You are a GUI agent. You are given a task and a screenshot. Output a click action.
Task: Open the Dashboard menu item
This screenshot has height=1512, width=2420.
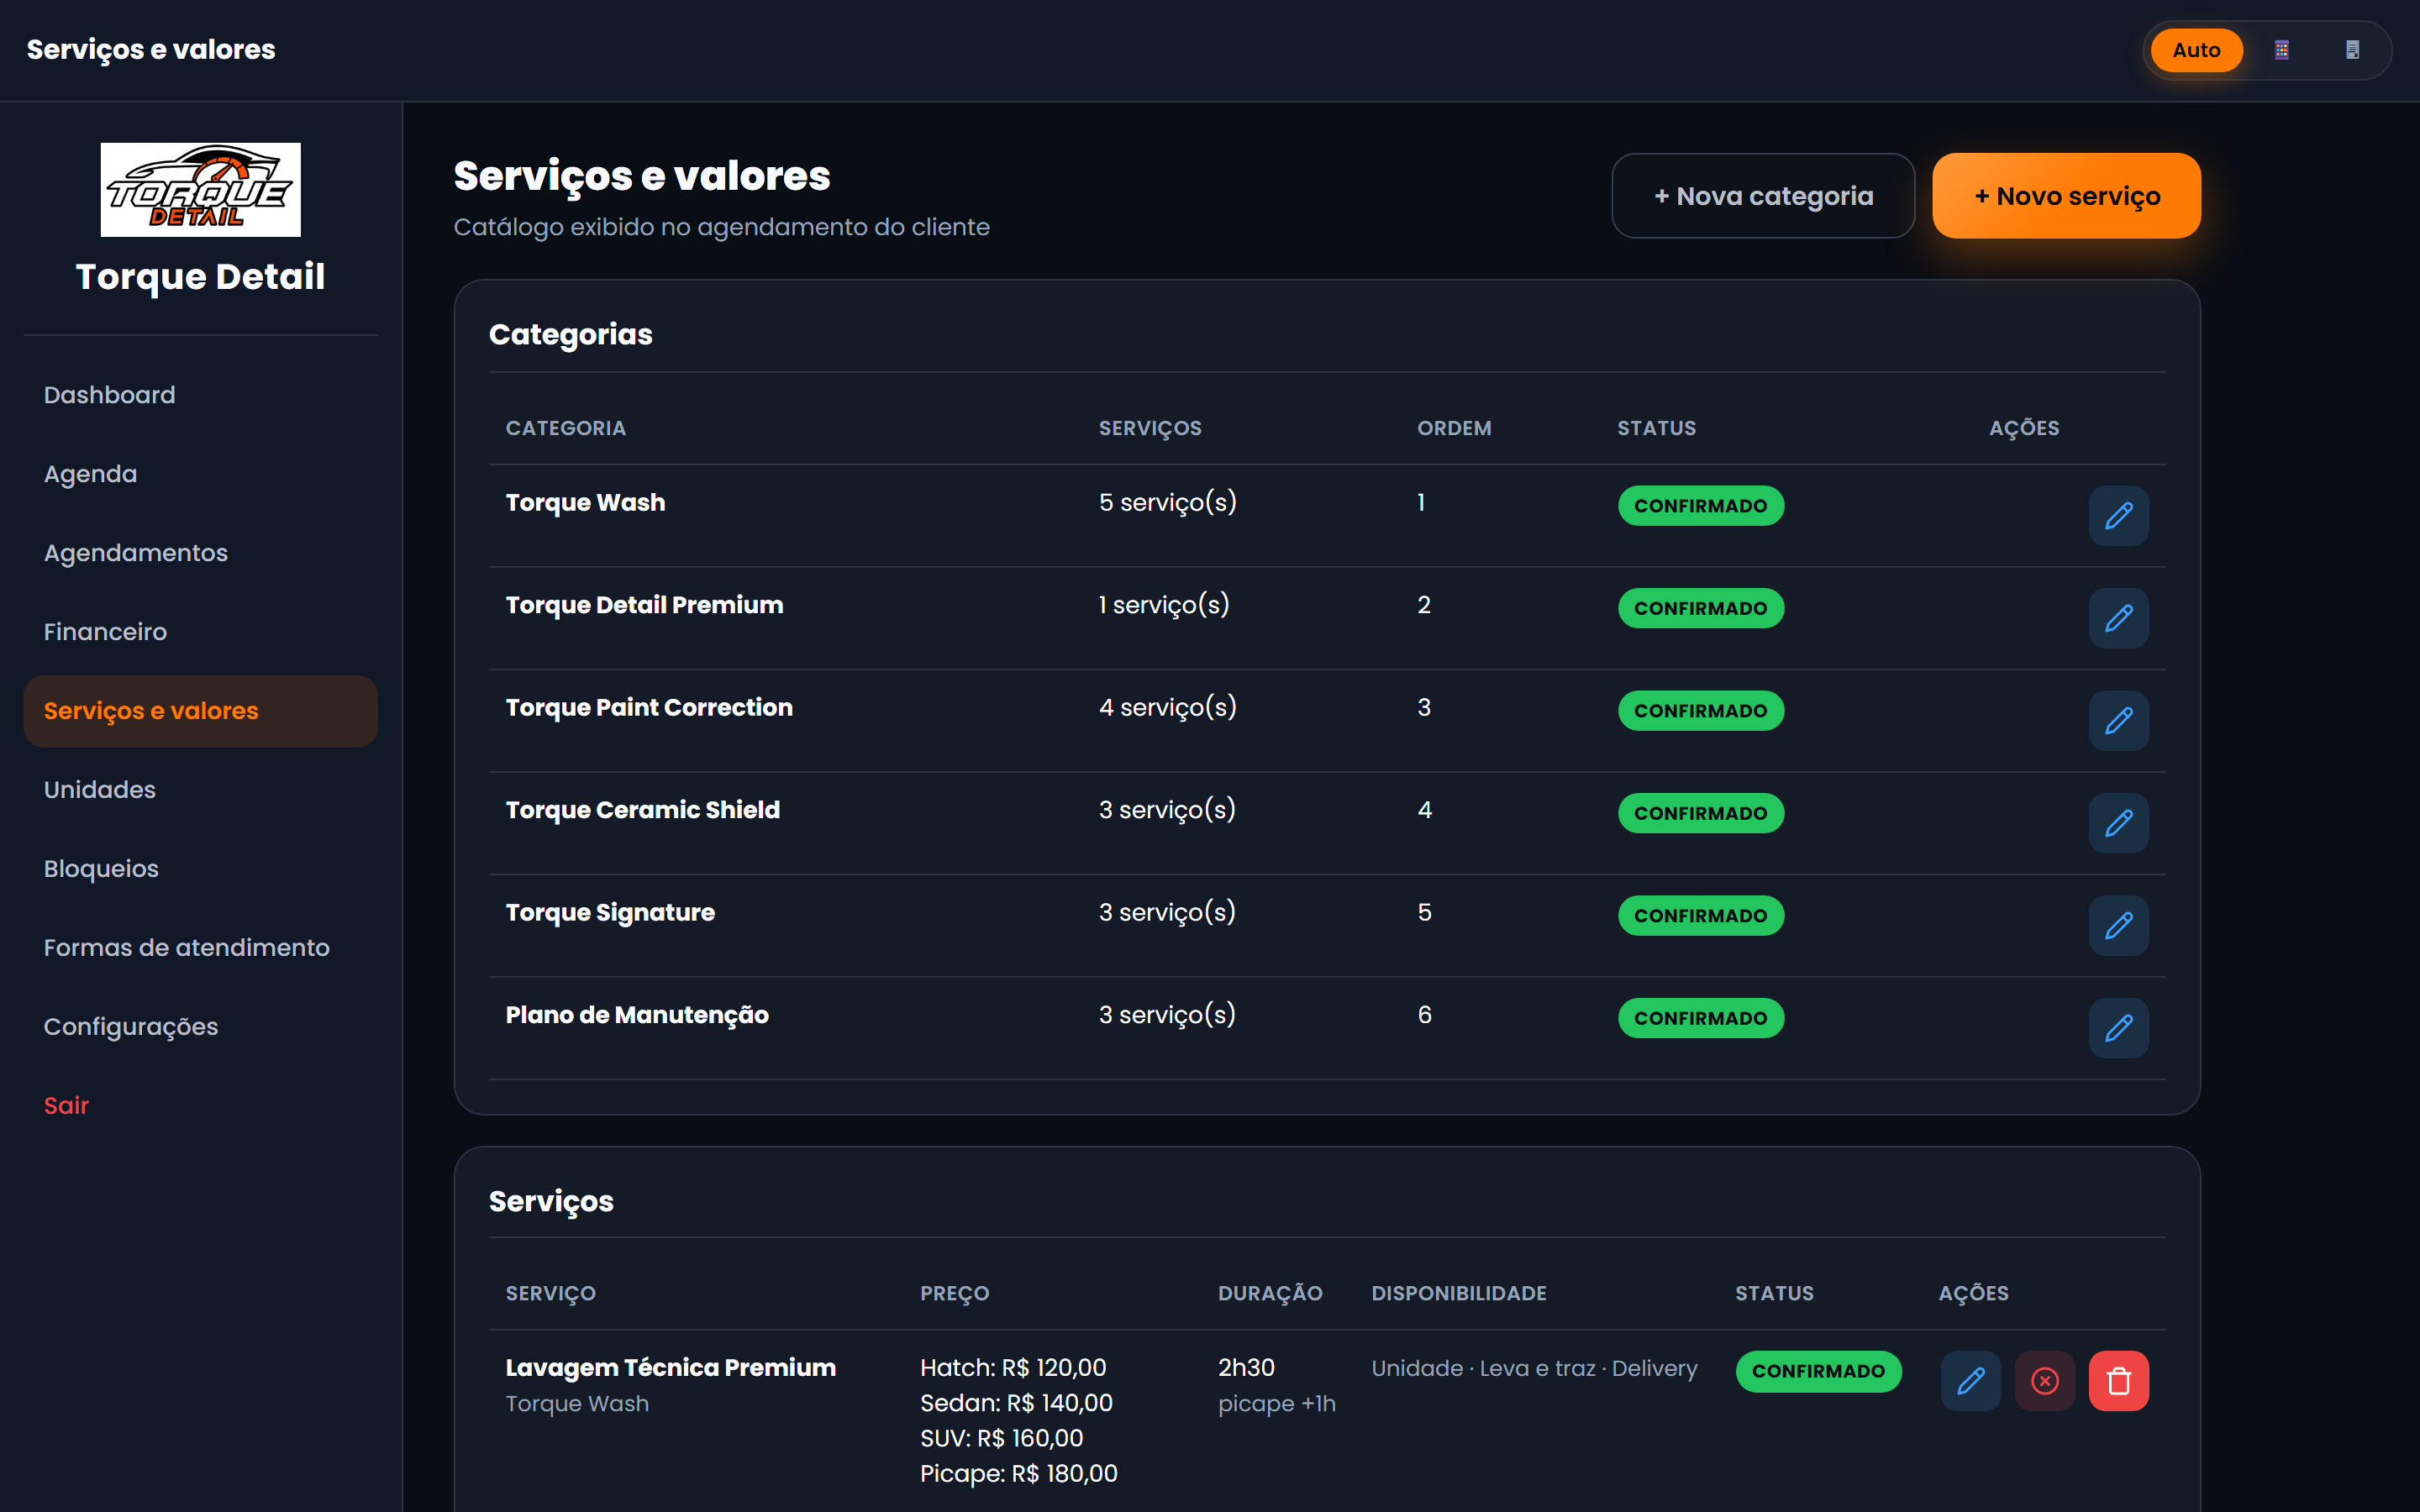click(200, 395)
